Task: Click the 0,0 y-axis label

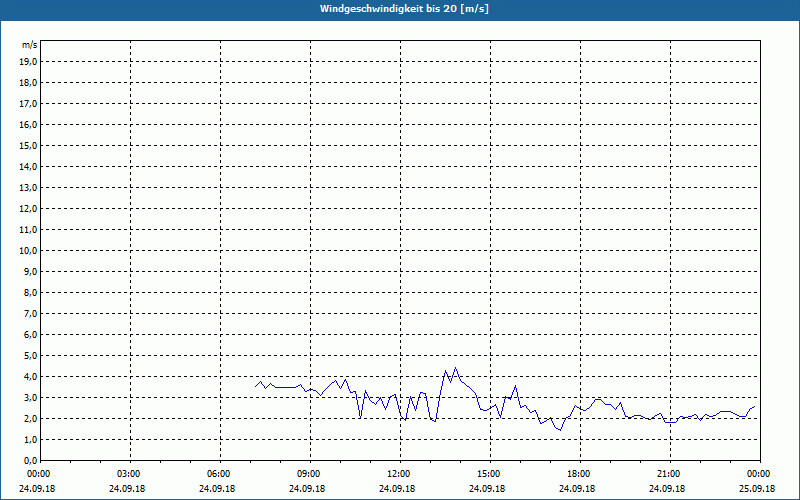Action: [x=31, y=461]
